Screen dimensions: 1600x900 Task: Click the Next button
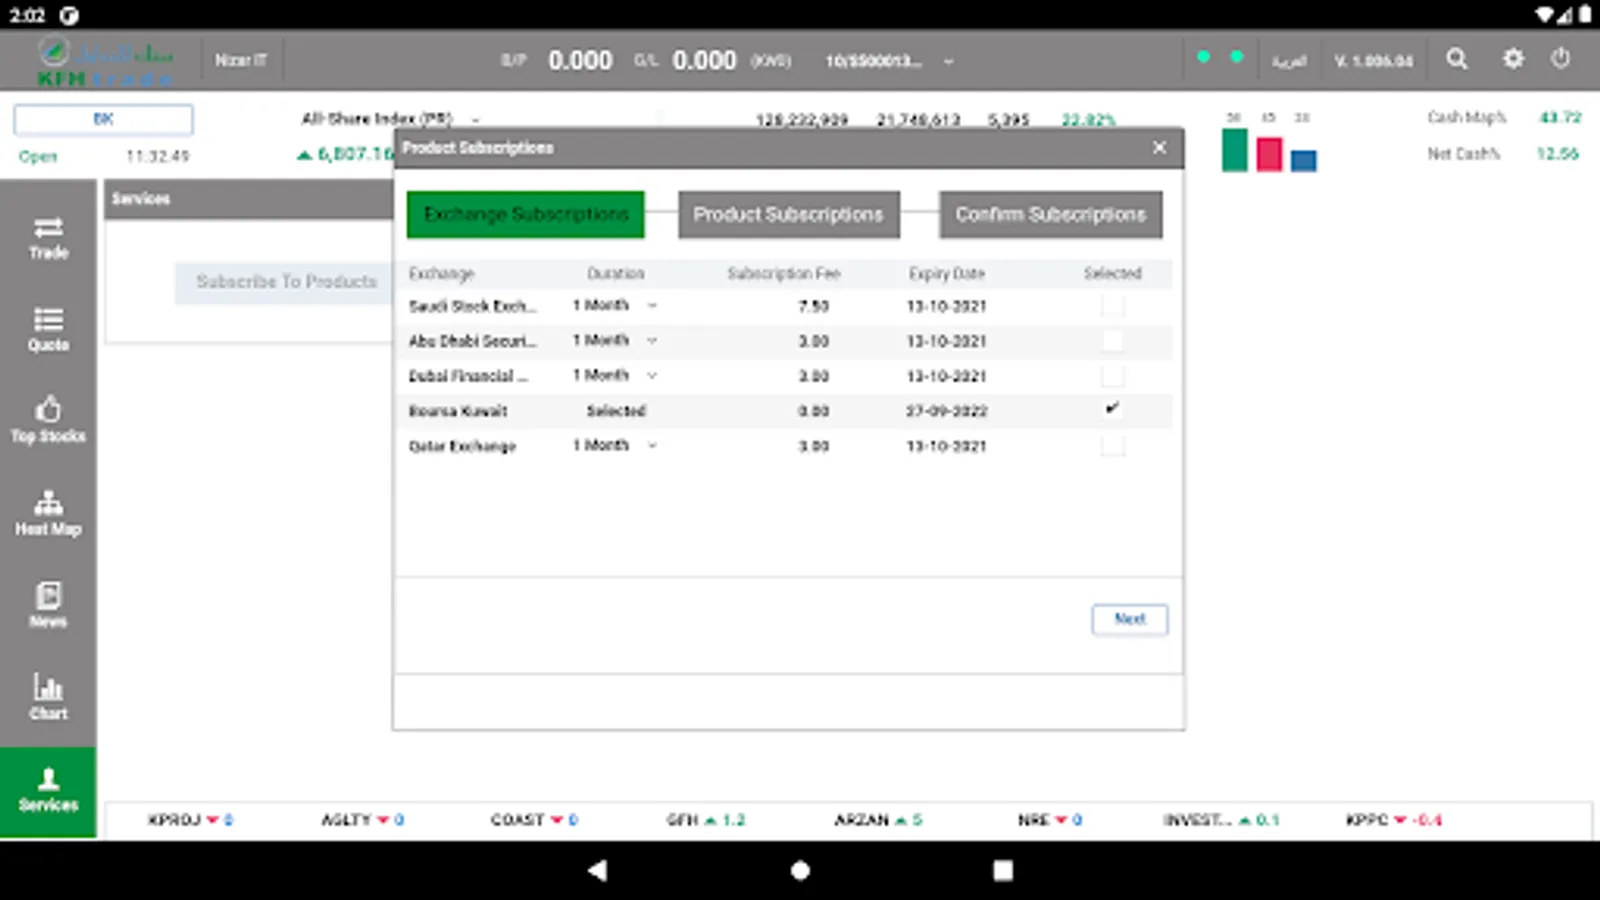pos(1130,619)
